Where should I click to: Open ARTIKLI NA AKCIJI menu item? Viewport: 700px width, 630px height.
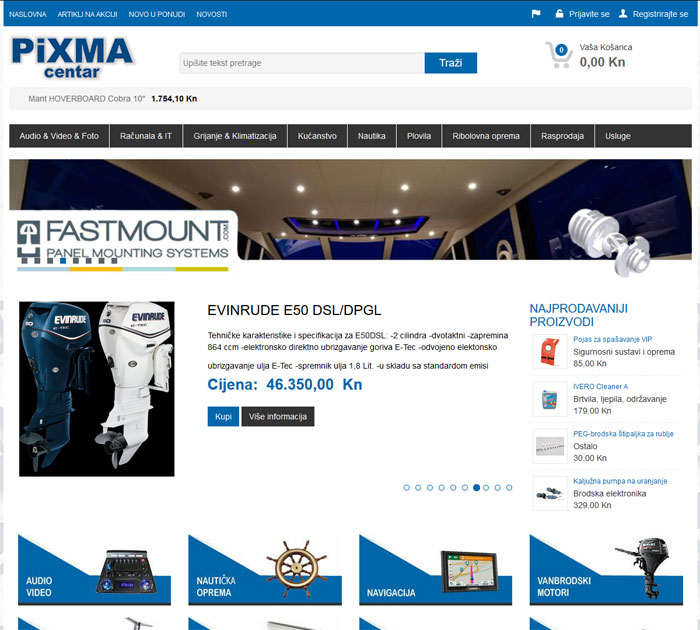pos(88,14)
